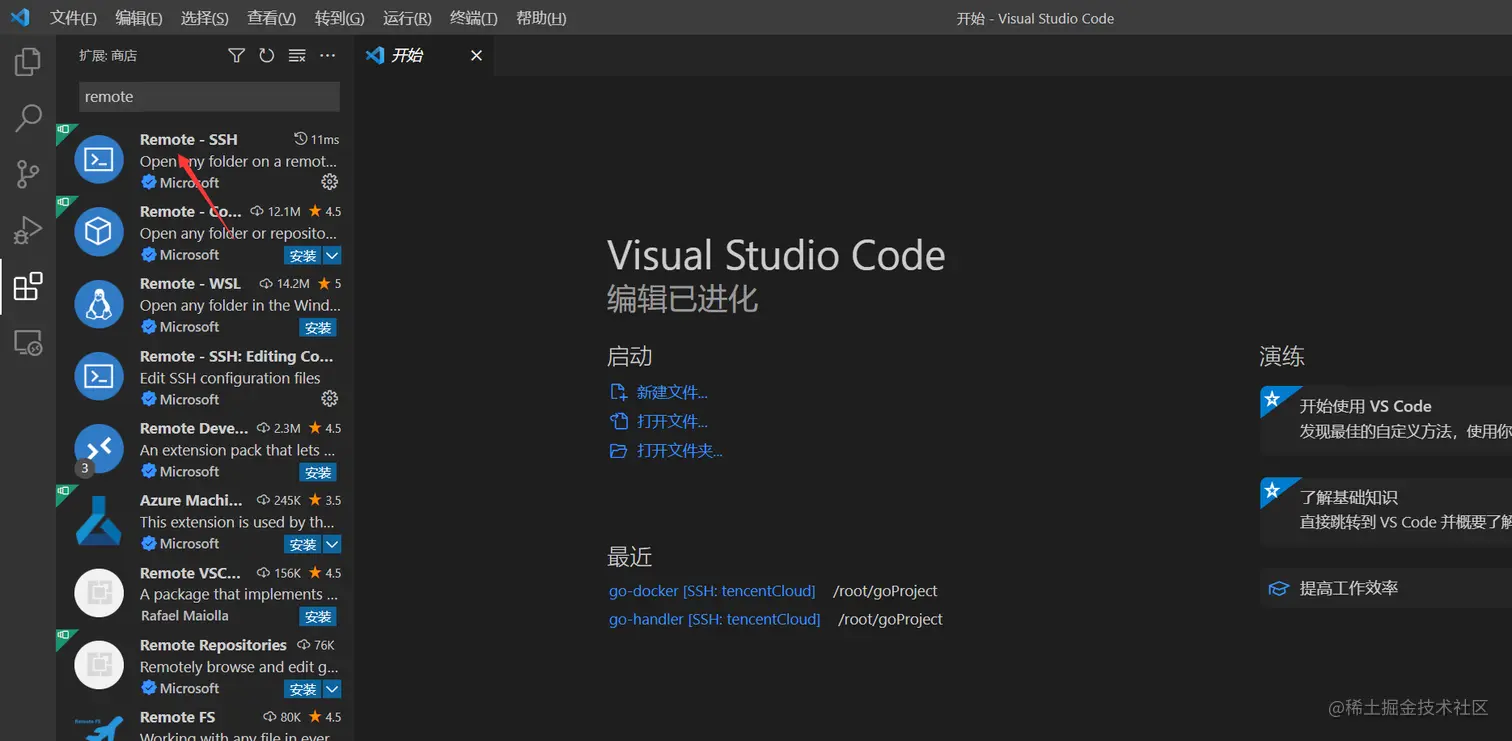1512x741 pixels.
Task: Open recent project go-handler [SSH: tencentCloud]
Action: (x=714, y=619)
